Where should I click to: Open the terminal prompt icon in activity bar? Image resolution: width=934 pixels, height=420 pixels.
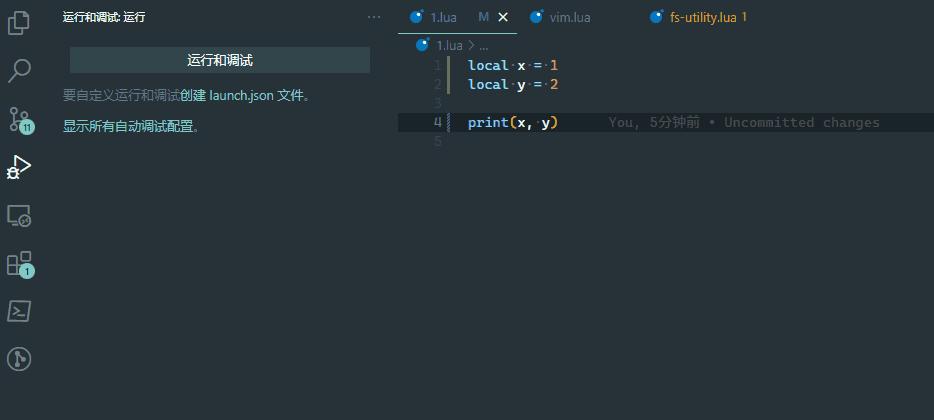point(19,311)
